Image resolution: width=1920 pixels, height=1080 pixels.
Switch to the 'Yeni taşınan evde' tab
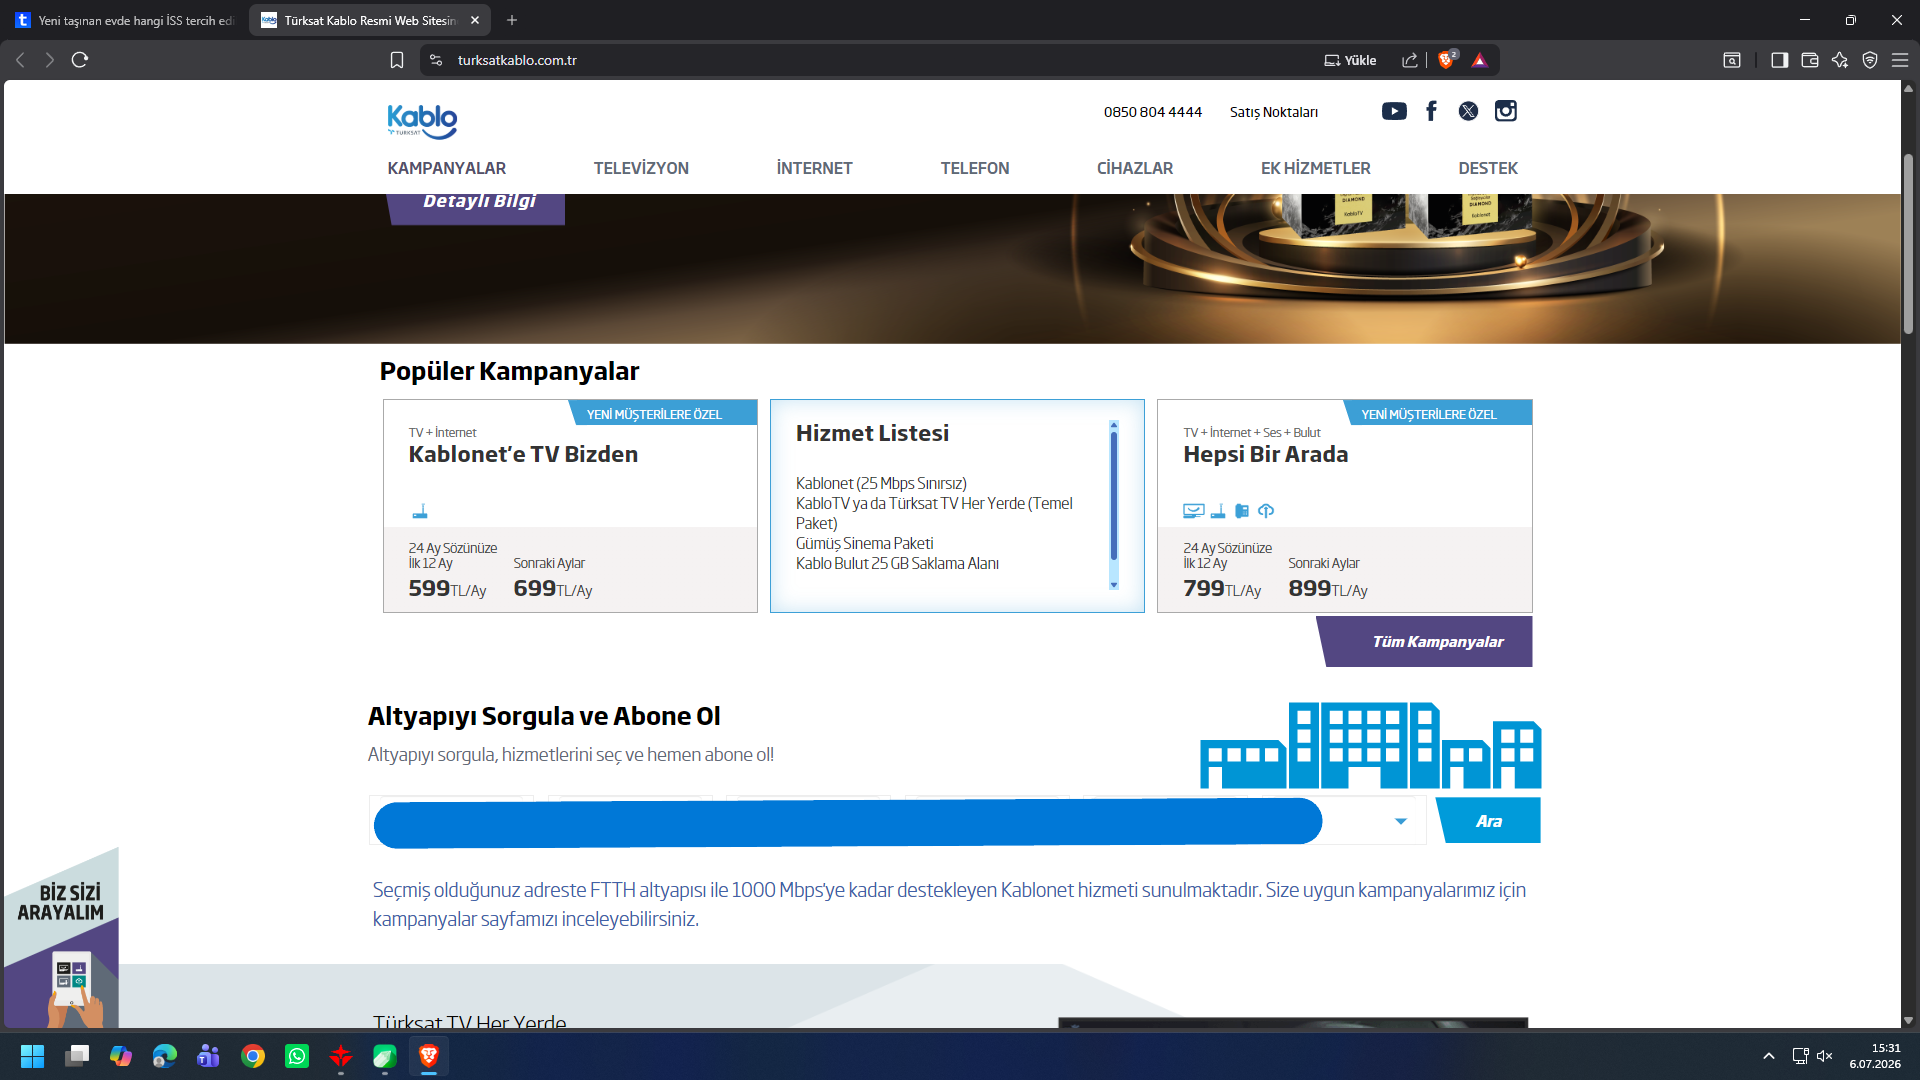pos(125,20)
